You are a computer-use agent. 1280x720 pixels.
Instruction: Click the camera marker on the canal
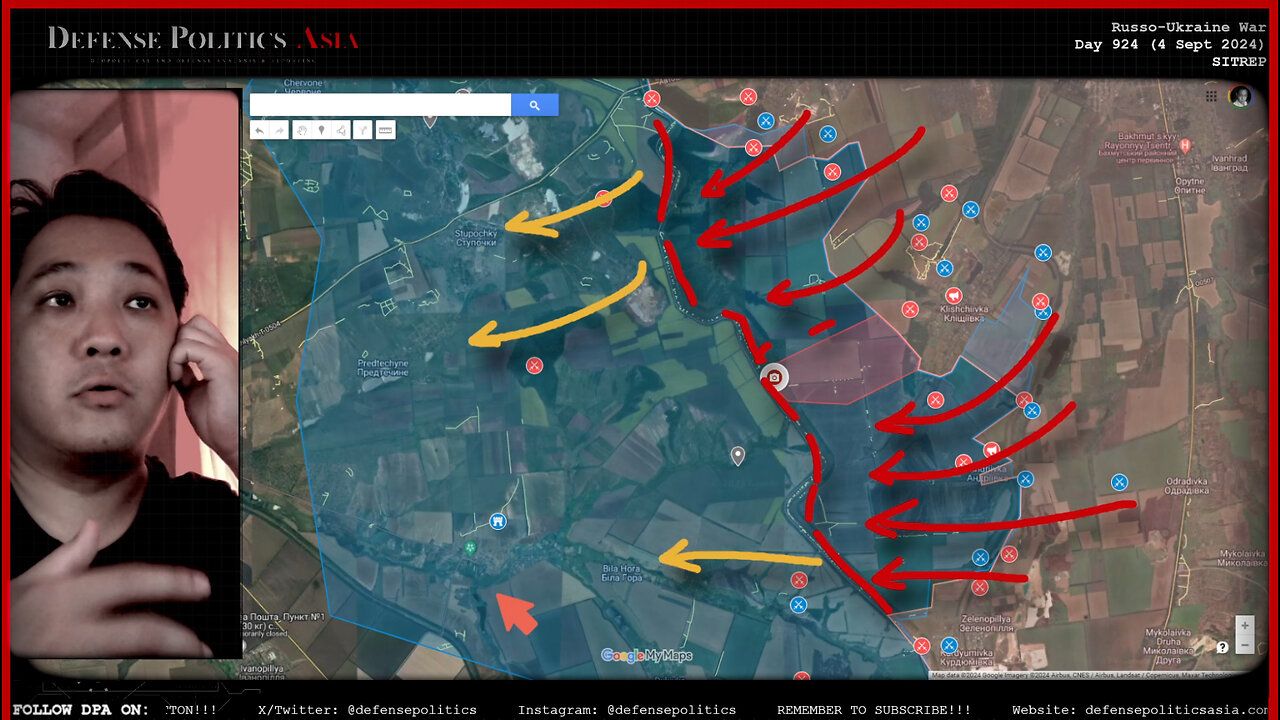pos(773,377)
